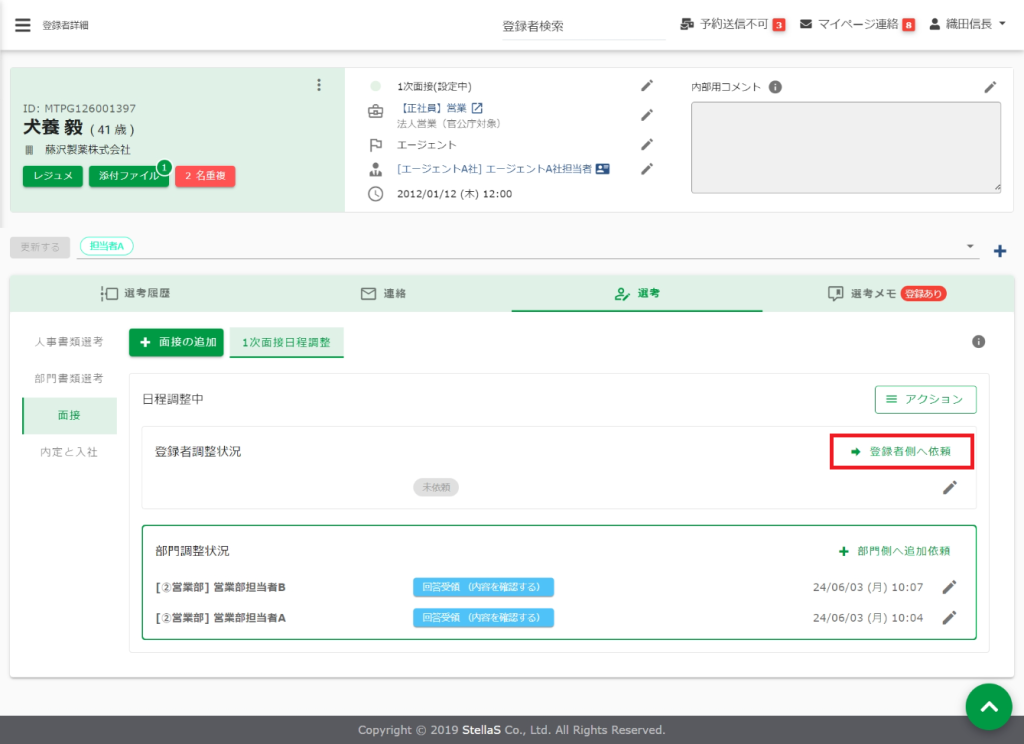Edit the internal comment pencil icon
Screen dimensions: 1024x744
click(990, 87)
